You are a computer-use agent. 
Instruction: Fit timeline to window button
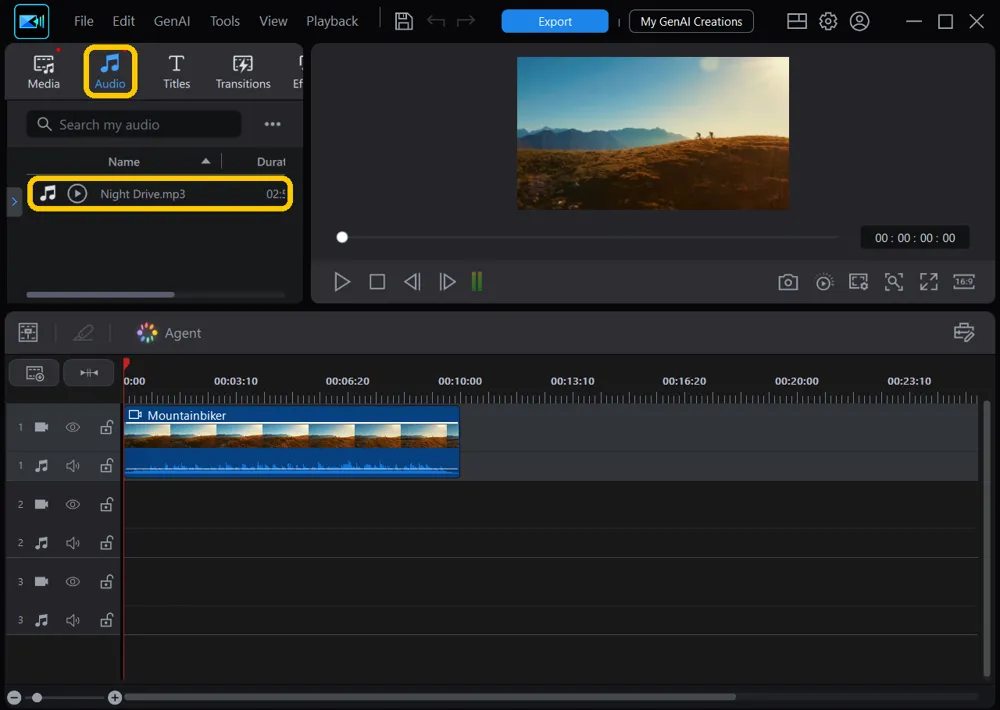click(x=89, y=373)
